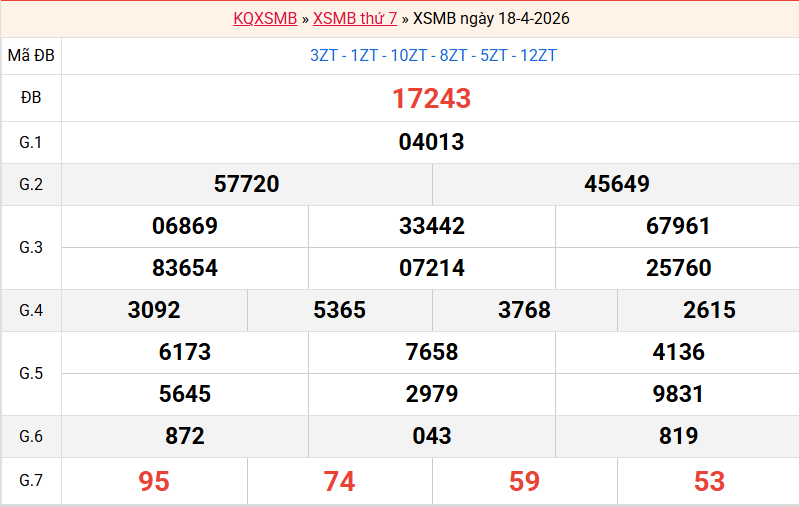The width and height of the screenshot is (799, 507).
Task: Click G.2 result 57720
Action: pyautogui.click(x=246, y=184)
